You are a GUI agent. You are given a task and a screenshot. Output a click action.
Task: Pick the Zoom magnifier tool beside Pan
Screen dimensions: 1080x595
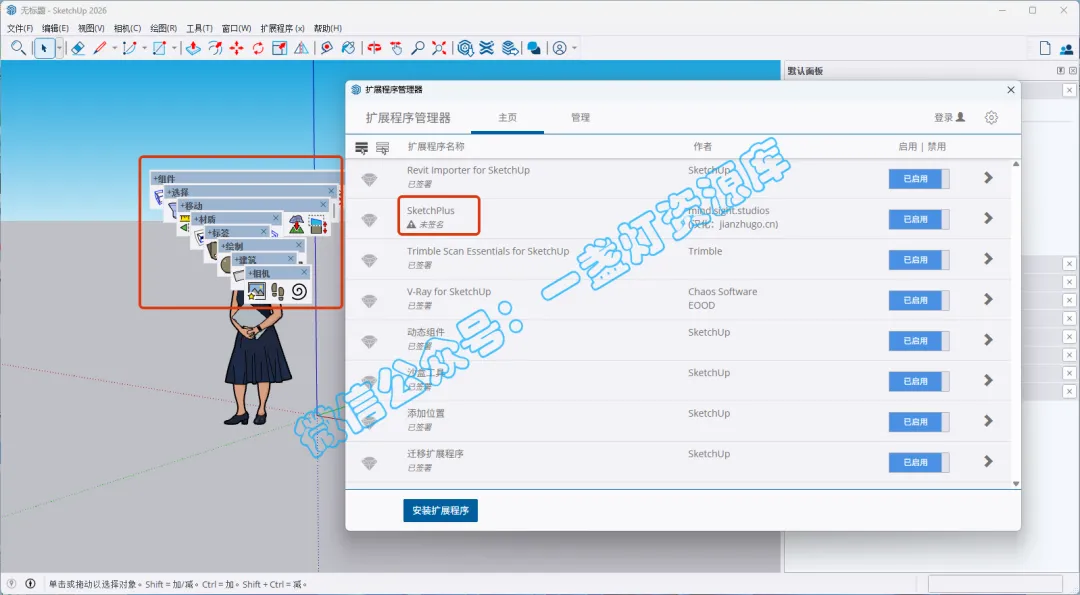[417, 48]
